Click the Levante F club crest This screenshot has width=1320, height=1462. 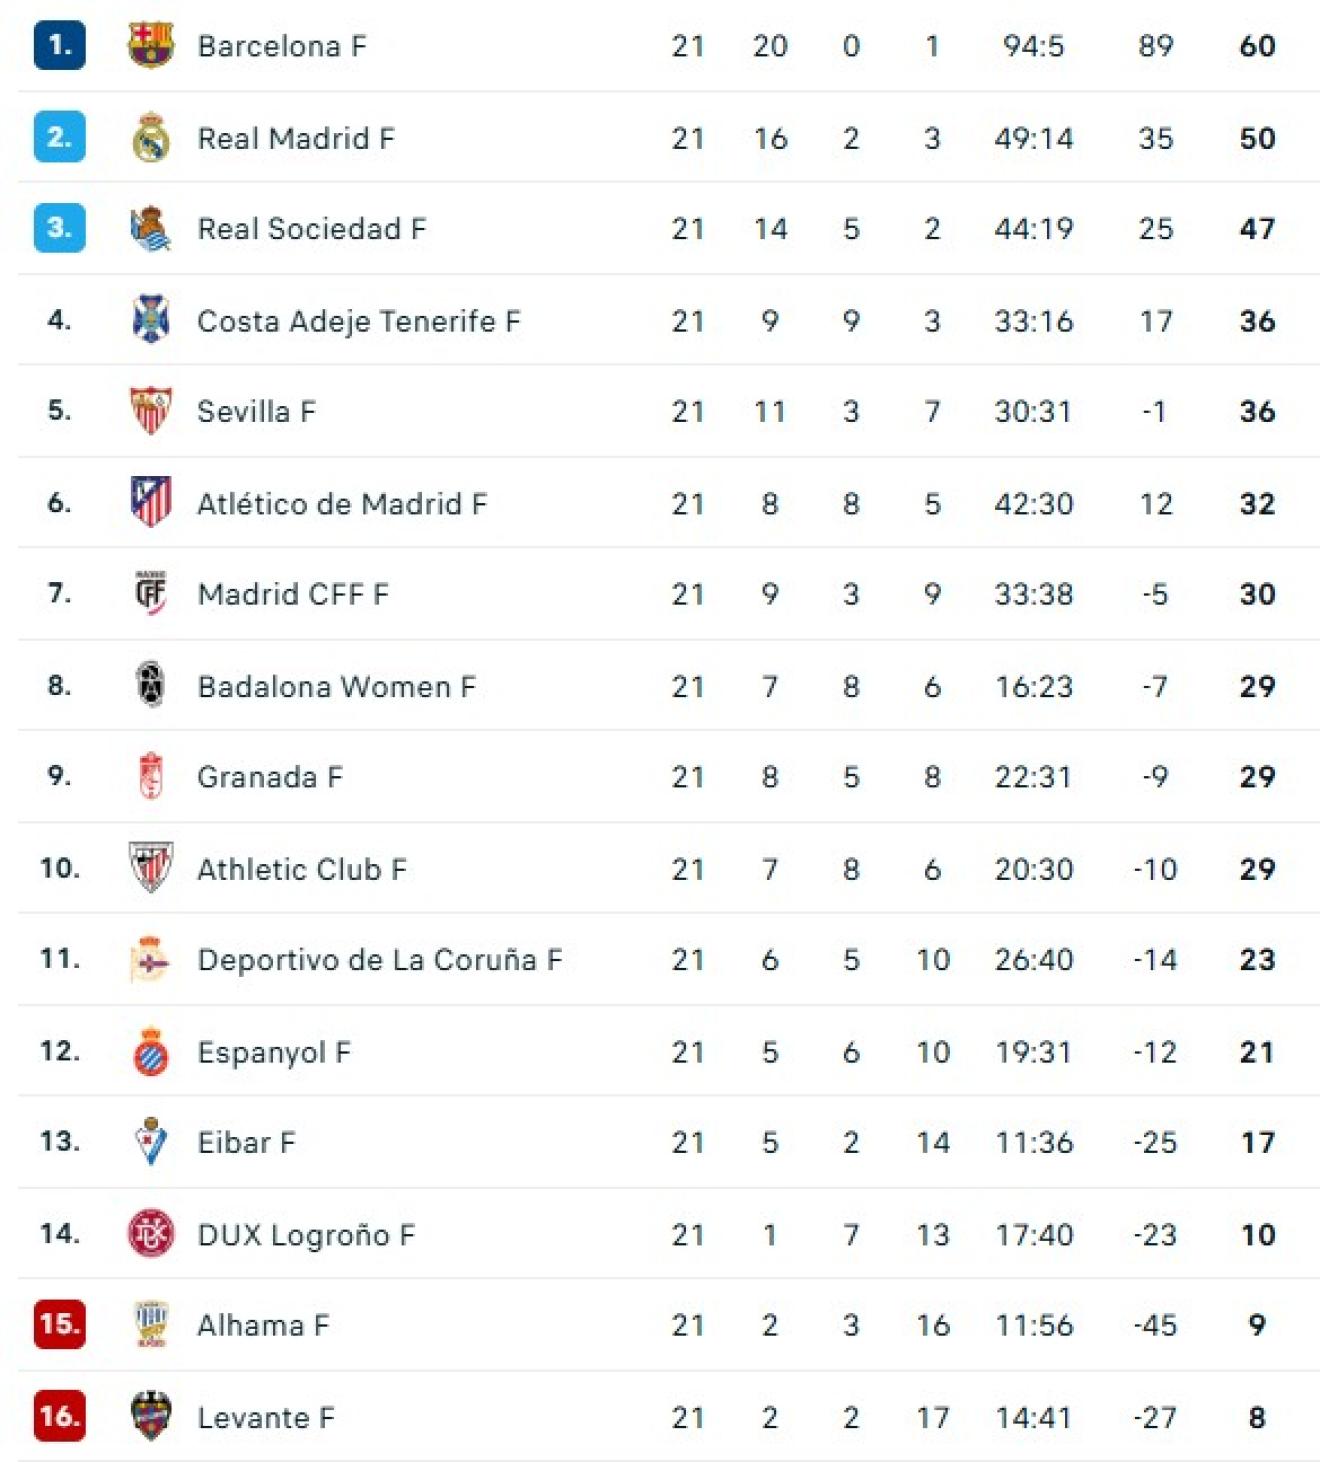point(151,1416)
